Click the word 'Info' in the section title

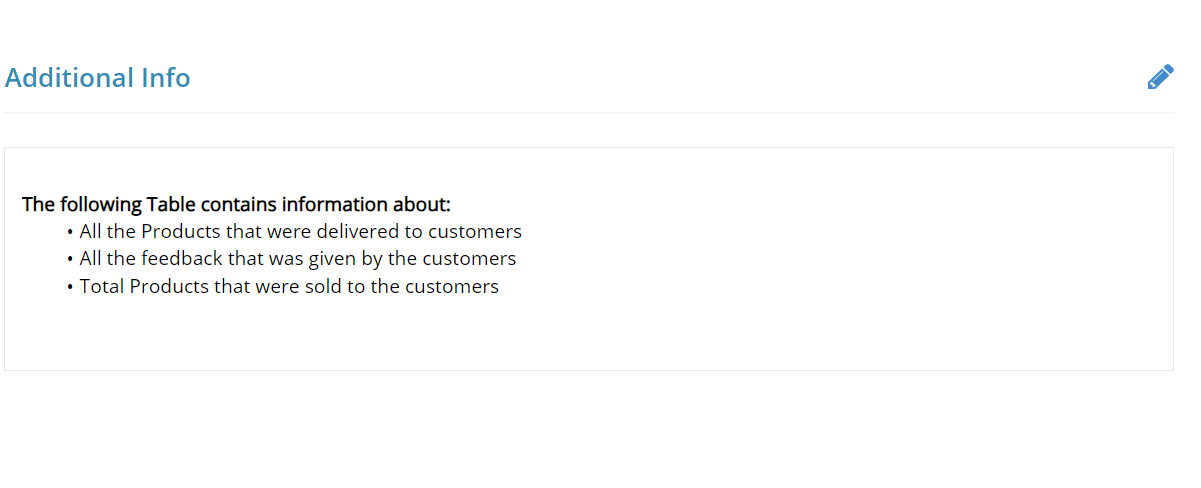(166, 78)
